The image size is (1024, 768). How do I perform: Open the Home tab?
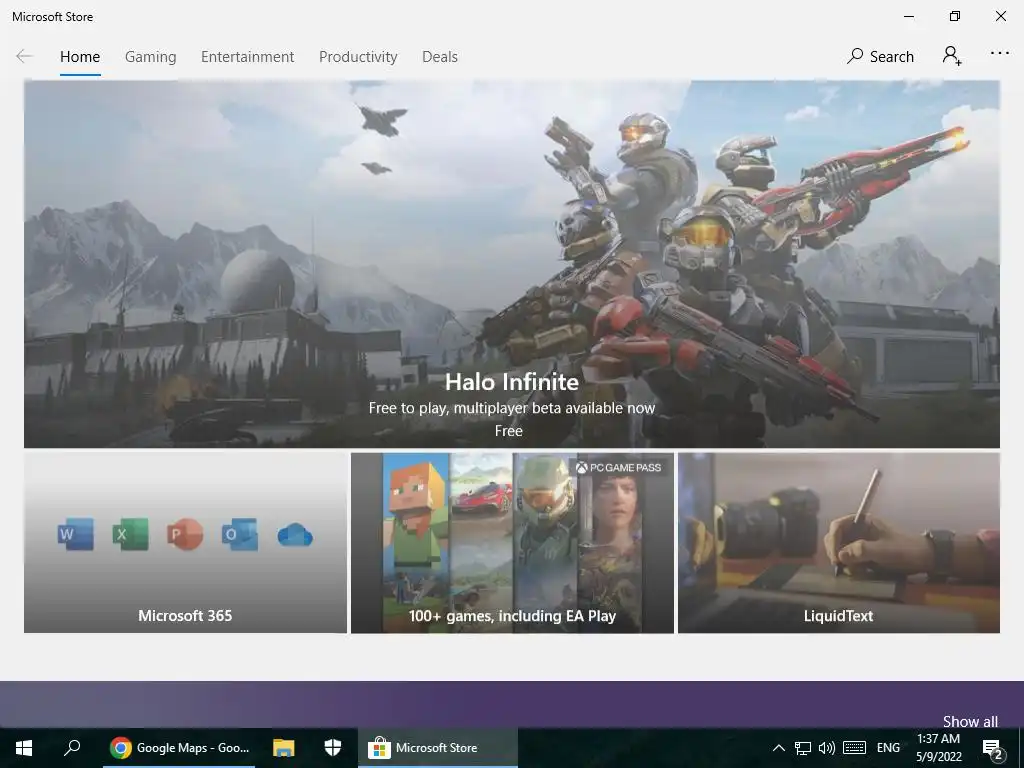click(80, 57)
